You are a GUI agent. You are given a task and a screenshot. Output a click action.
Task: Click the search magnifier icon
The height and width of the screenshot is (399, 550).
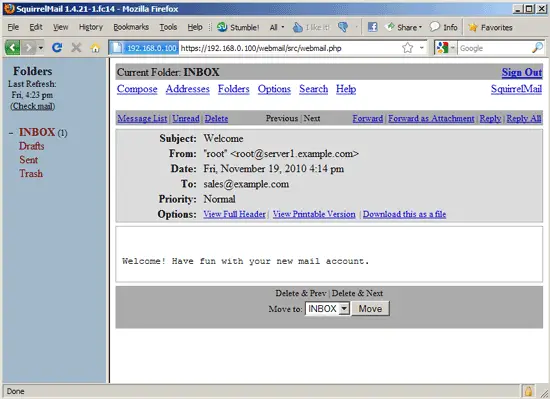pos(537,48)
